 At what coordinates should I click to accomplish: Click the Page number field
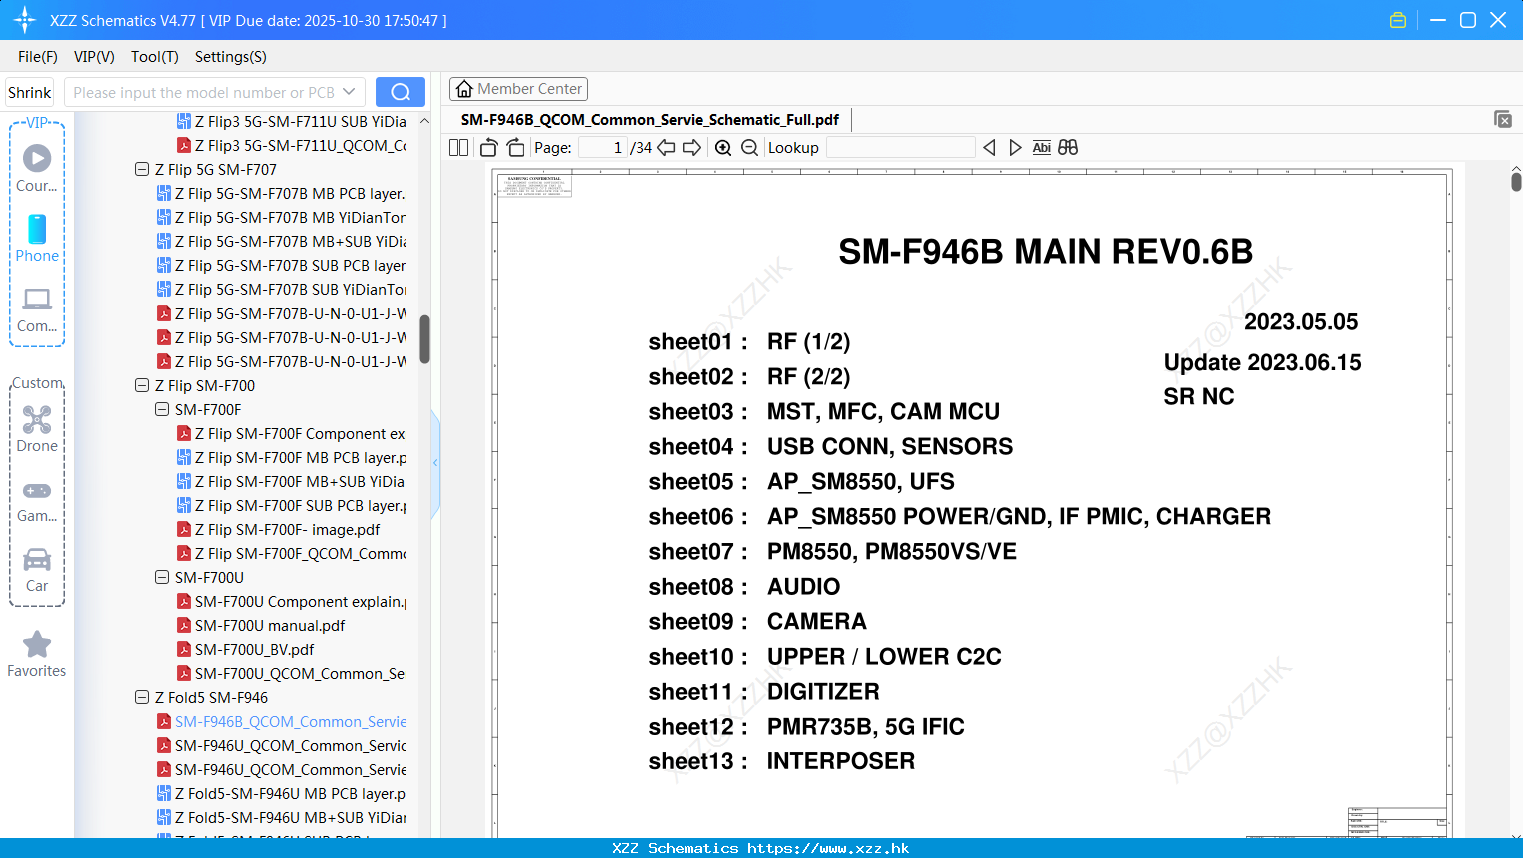[602, 148]
